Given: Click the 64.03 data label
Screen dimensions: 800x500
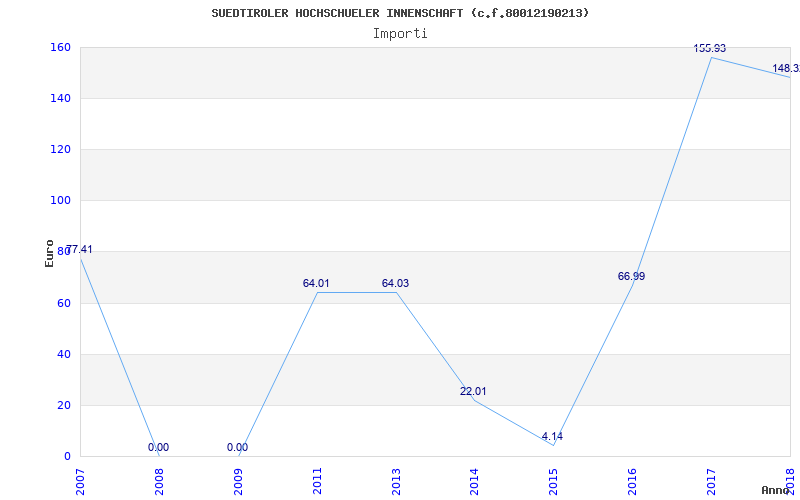Looking at the screenshot, I should [x=395, y=283].
